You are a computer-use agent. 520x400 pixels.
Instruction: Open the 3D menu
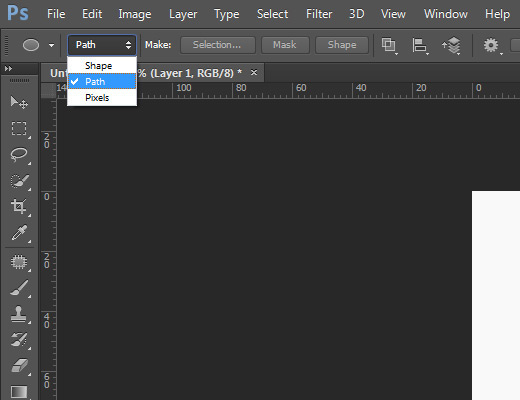(356, 14)
